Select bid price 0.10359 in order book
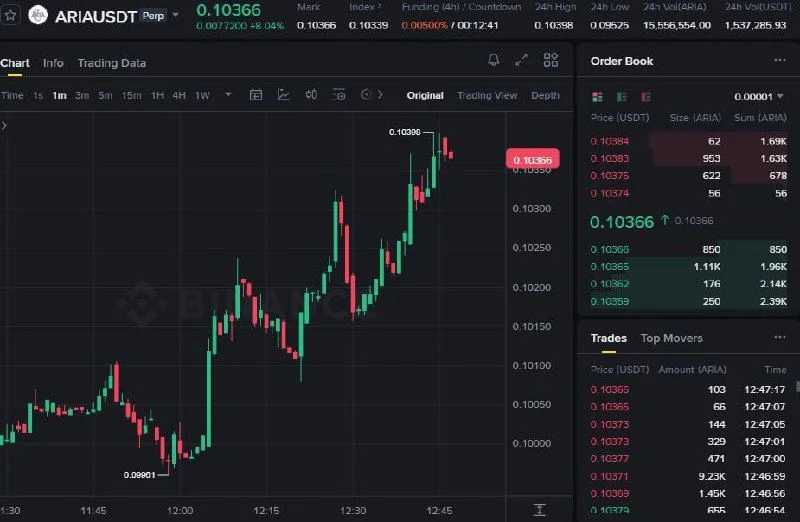The width and height of the screenshot is (800, 522). tap(610, 302)
